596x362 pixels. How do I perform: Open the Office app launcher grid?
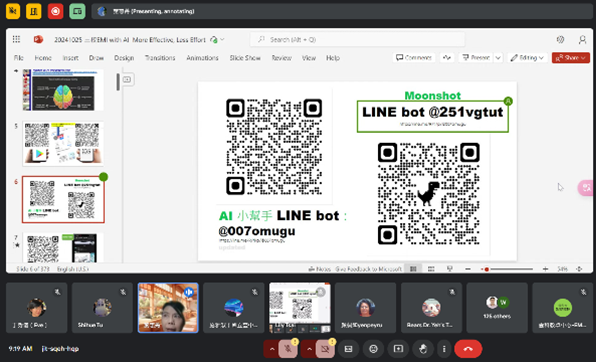click(x=16, y=39)
